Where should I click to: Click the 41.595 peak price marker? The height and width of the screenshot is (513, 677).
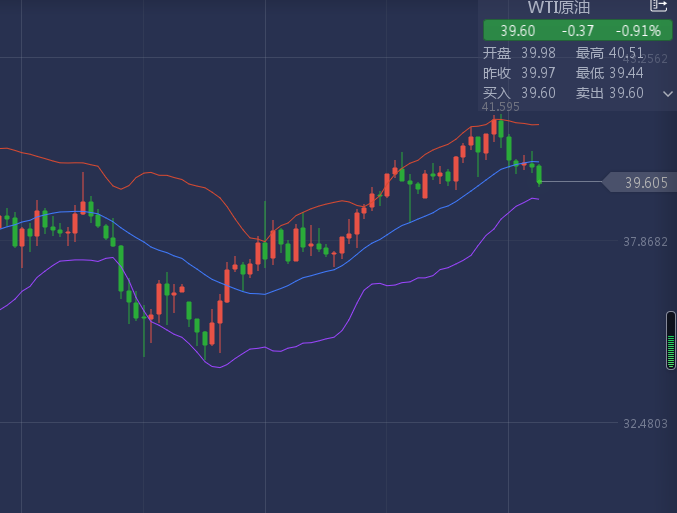coord(500,106)
